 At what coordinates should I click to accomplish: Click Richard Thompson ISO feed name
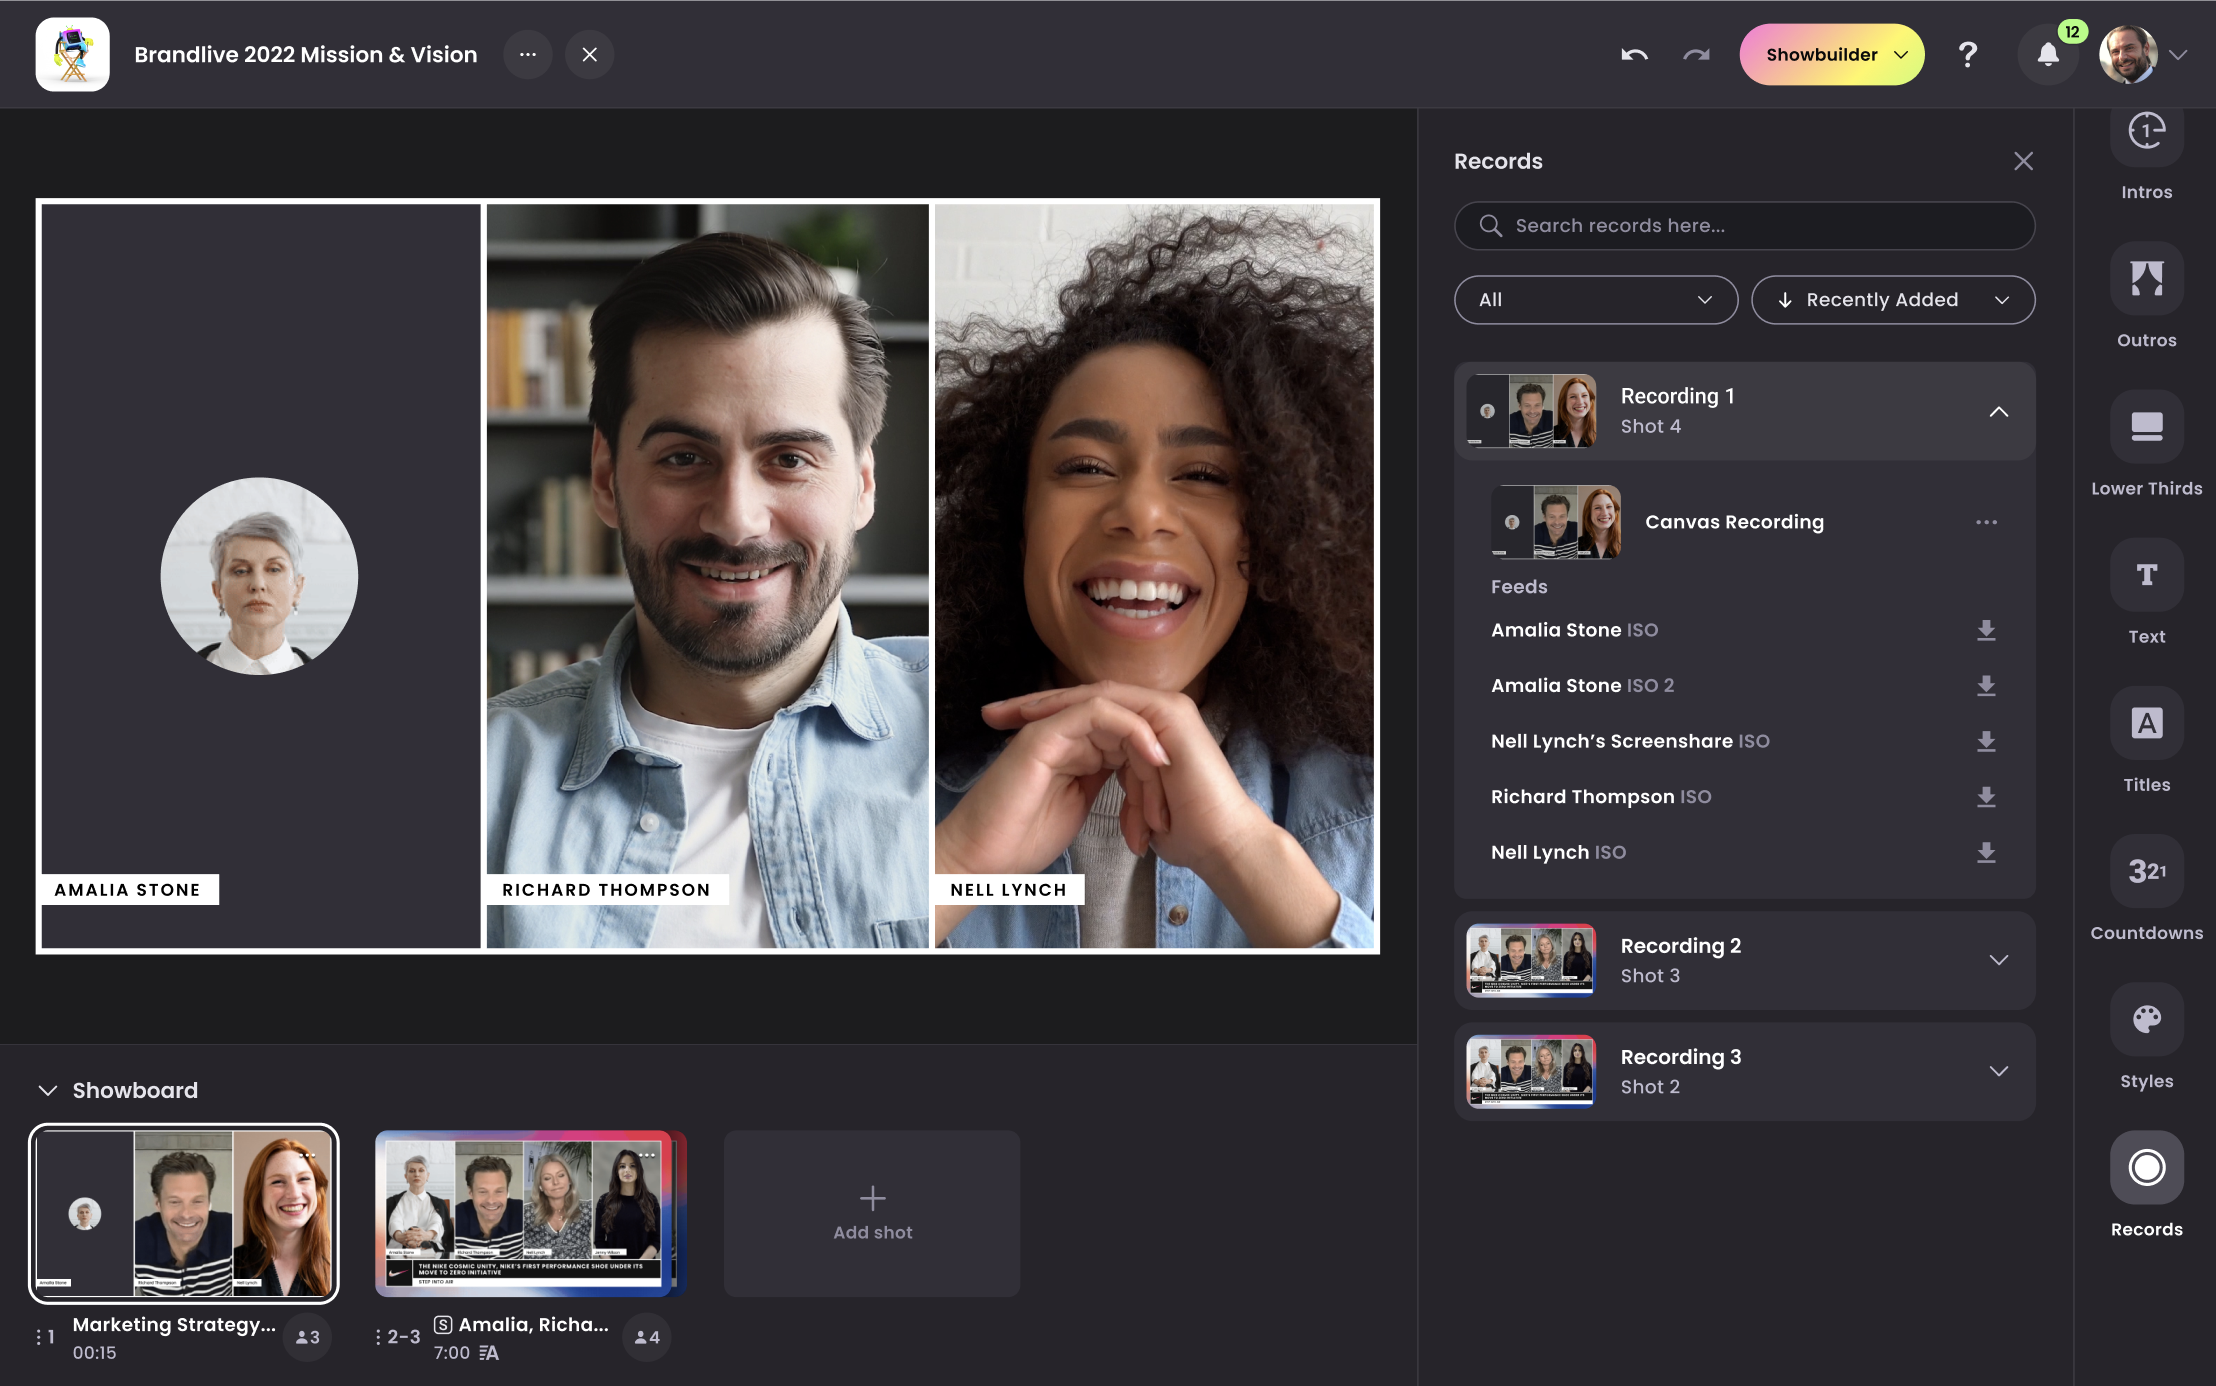(x=1601, y=797)
